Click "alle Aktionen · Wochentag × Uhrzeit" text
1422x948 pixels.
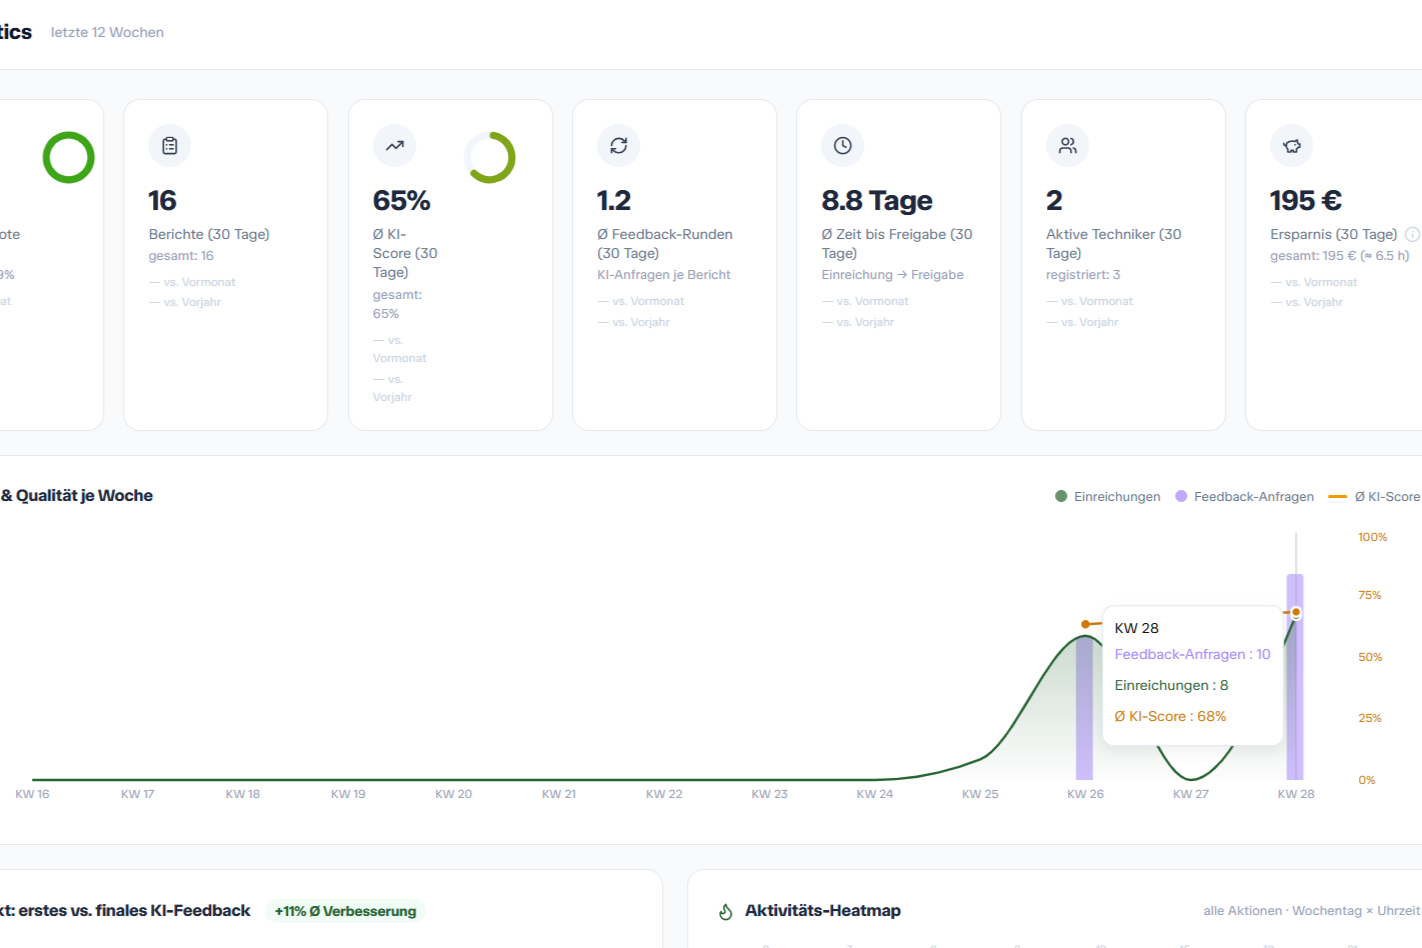click(x=1311, y=911)
